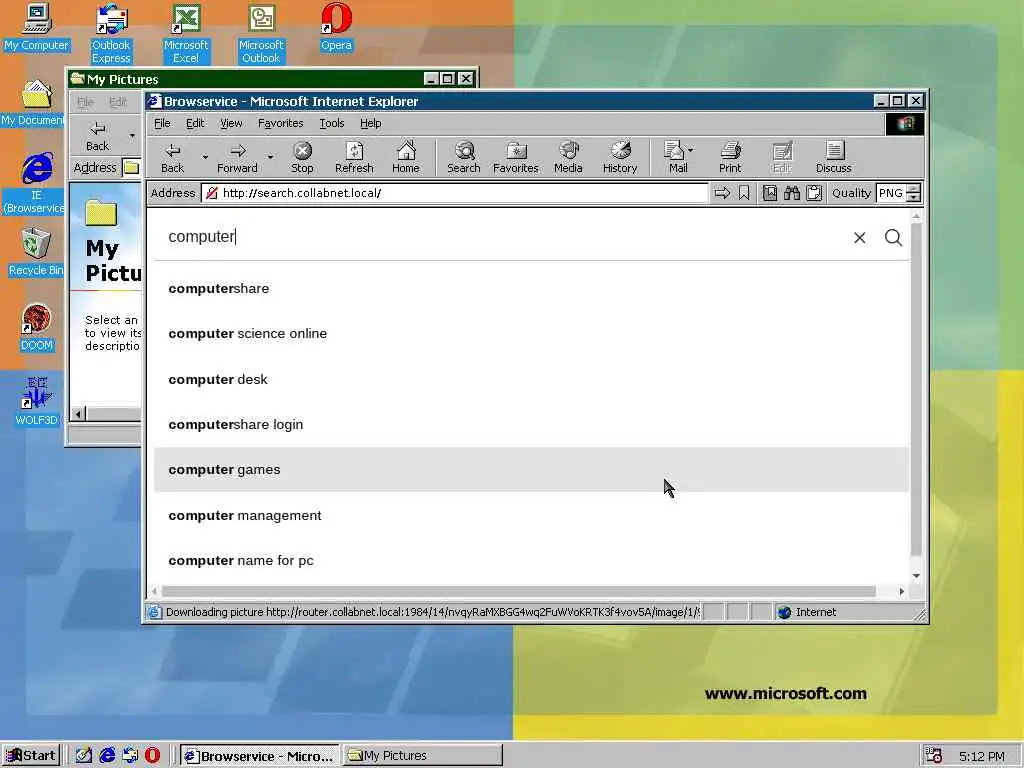
Task: Click the magnifying glass search icon
Action: pyautogui.click(x=893, y=238)
